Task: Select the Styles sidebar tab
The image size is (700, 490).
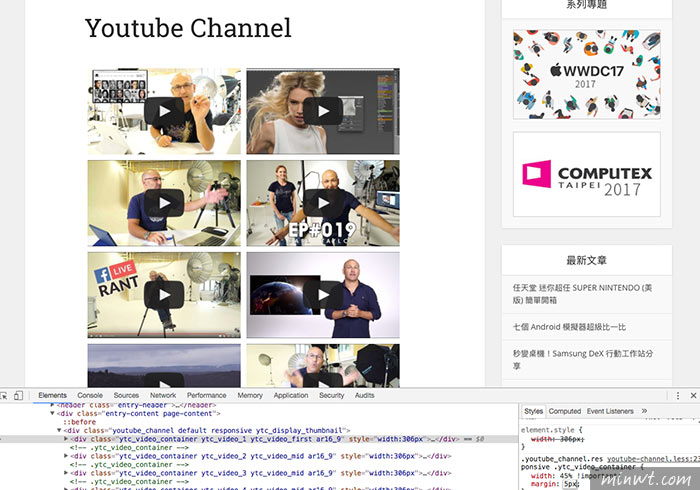Action: click(x=533, y=411)
